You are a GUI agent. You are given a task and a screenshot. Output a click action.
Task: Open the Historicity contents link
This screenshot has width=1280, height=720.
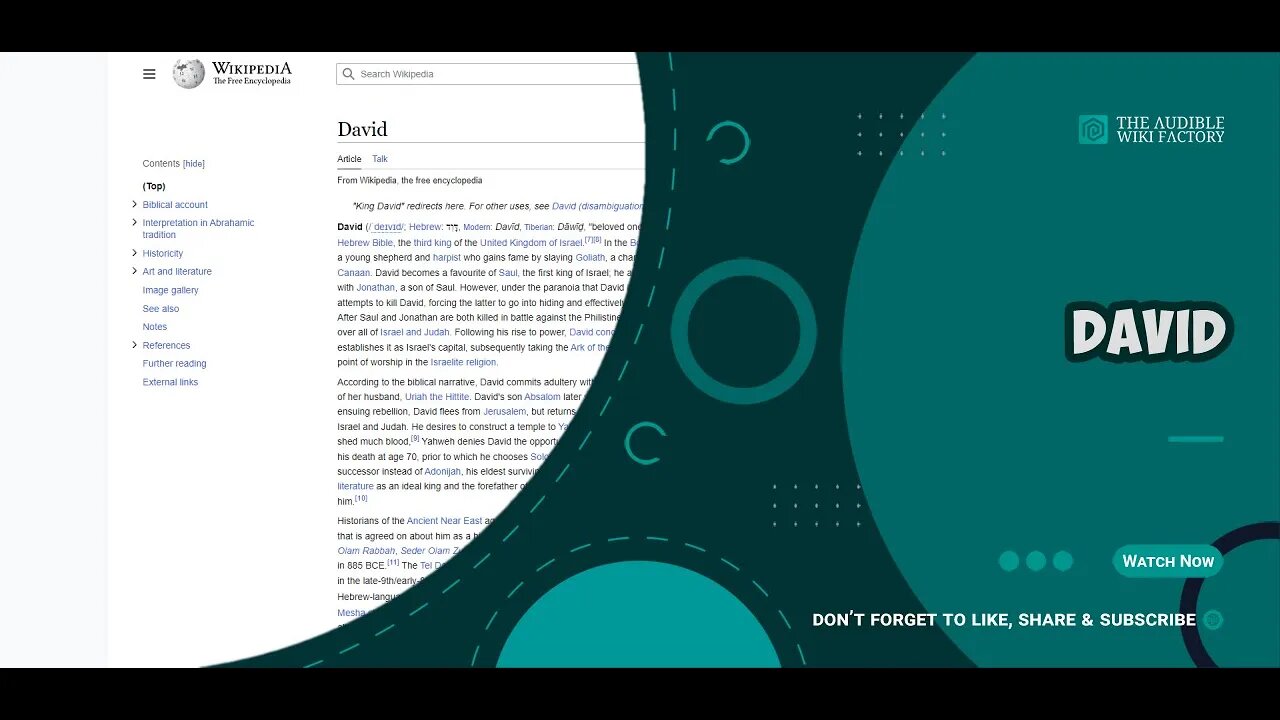163,254
